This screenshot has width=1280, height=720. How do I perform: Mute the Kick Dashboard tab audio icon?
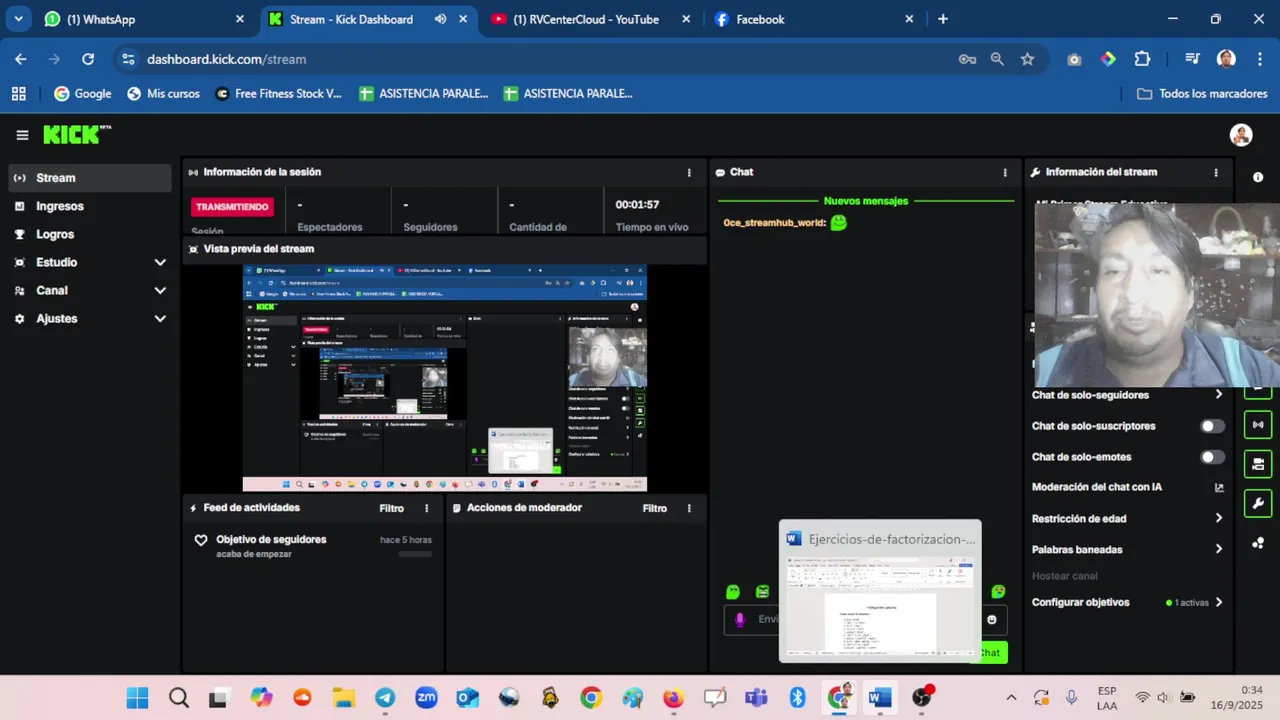point(440,19)
